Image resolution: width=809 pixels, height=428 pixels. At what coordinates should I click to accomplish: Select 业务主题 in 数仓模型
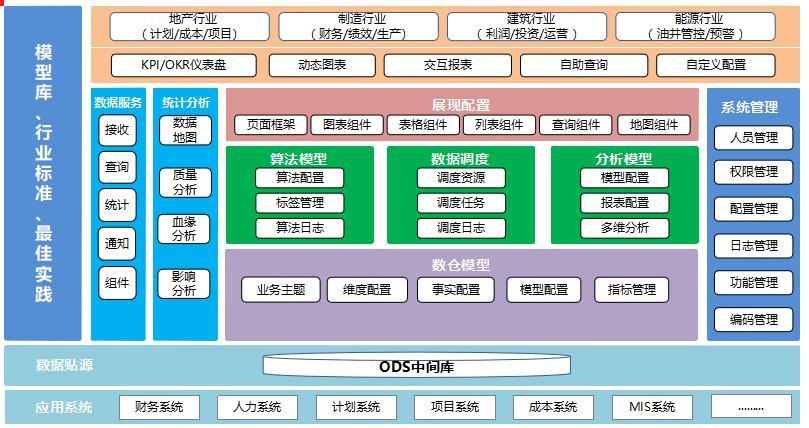coord(281,290)
